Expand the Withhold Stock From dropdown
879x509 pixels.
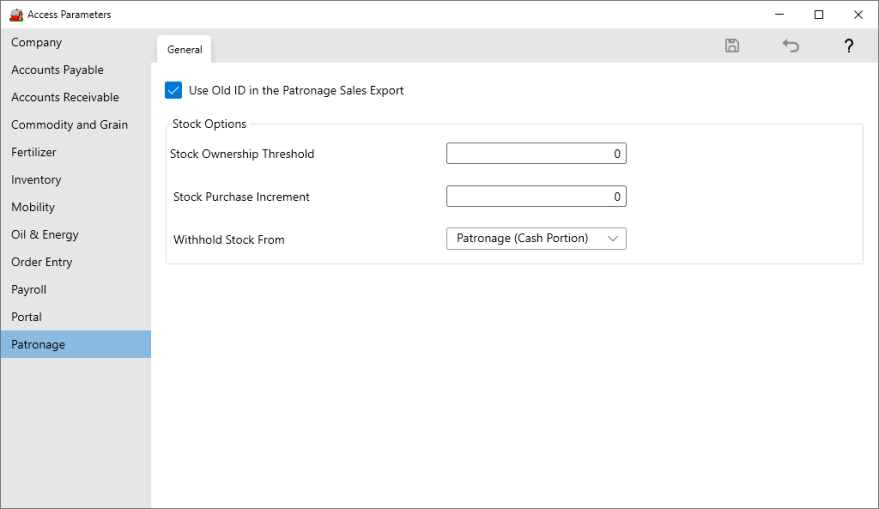click(536, 238)
